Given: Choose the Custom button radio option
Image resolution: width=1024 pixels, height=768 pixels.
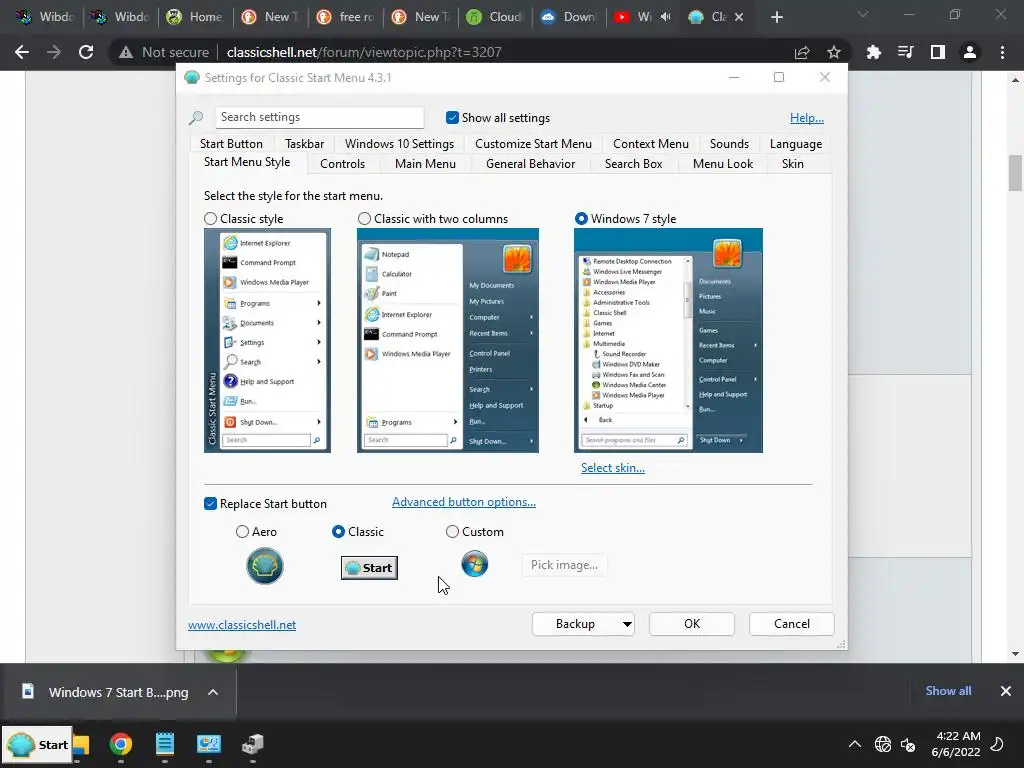Looking at the screenshot, I should [x=452, y=532].
